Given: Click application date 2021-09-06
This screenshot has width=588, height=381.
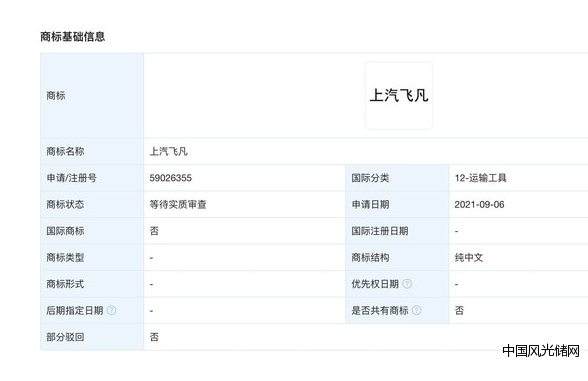Looking at the screenshot, I should [x=479, y=204].
